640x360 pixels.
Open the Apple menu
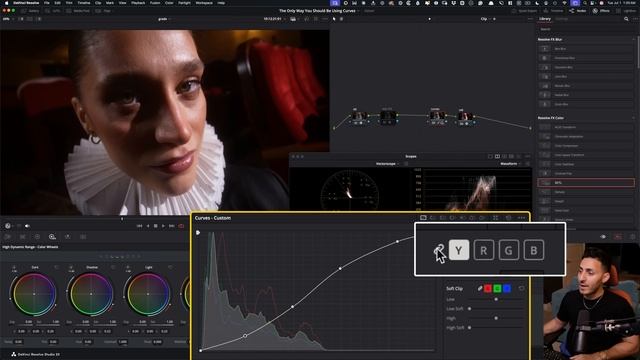[7, 3]
